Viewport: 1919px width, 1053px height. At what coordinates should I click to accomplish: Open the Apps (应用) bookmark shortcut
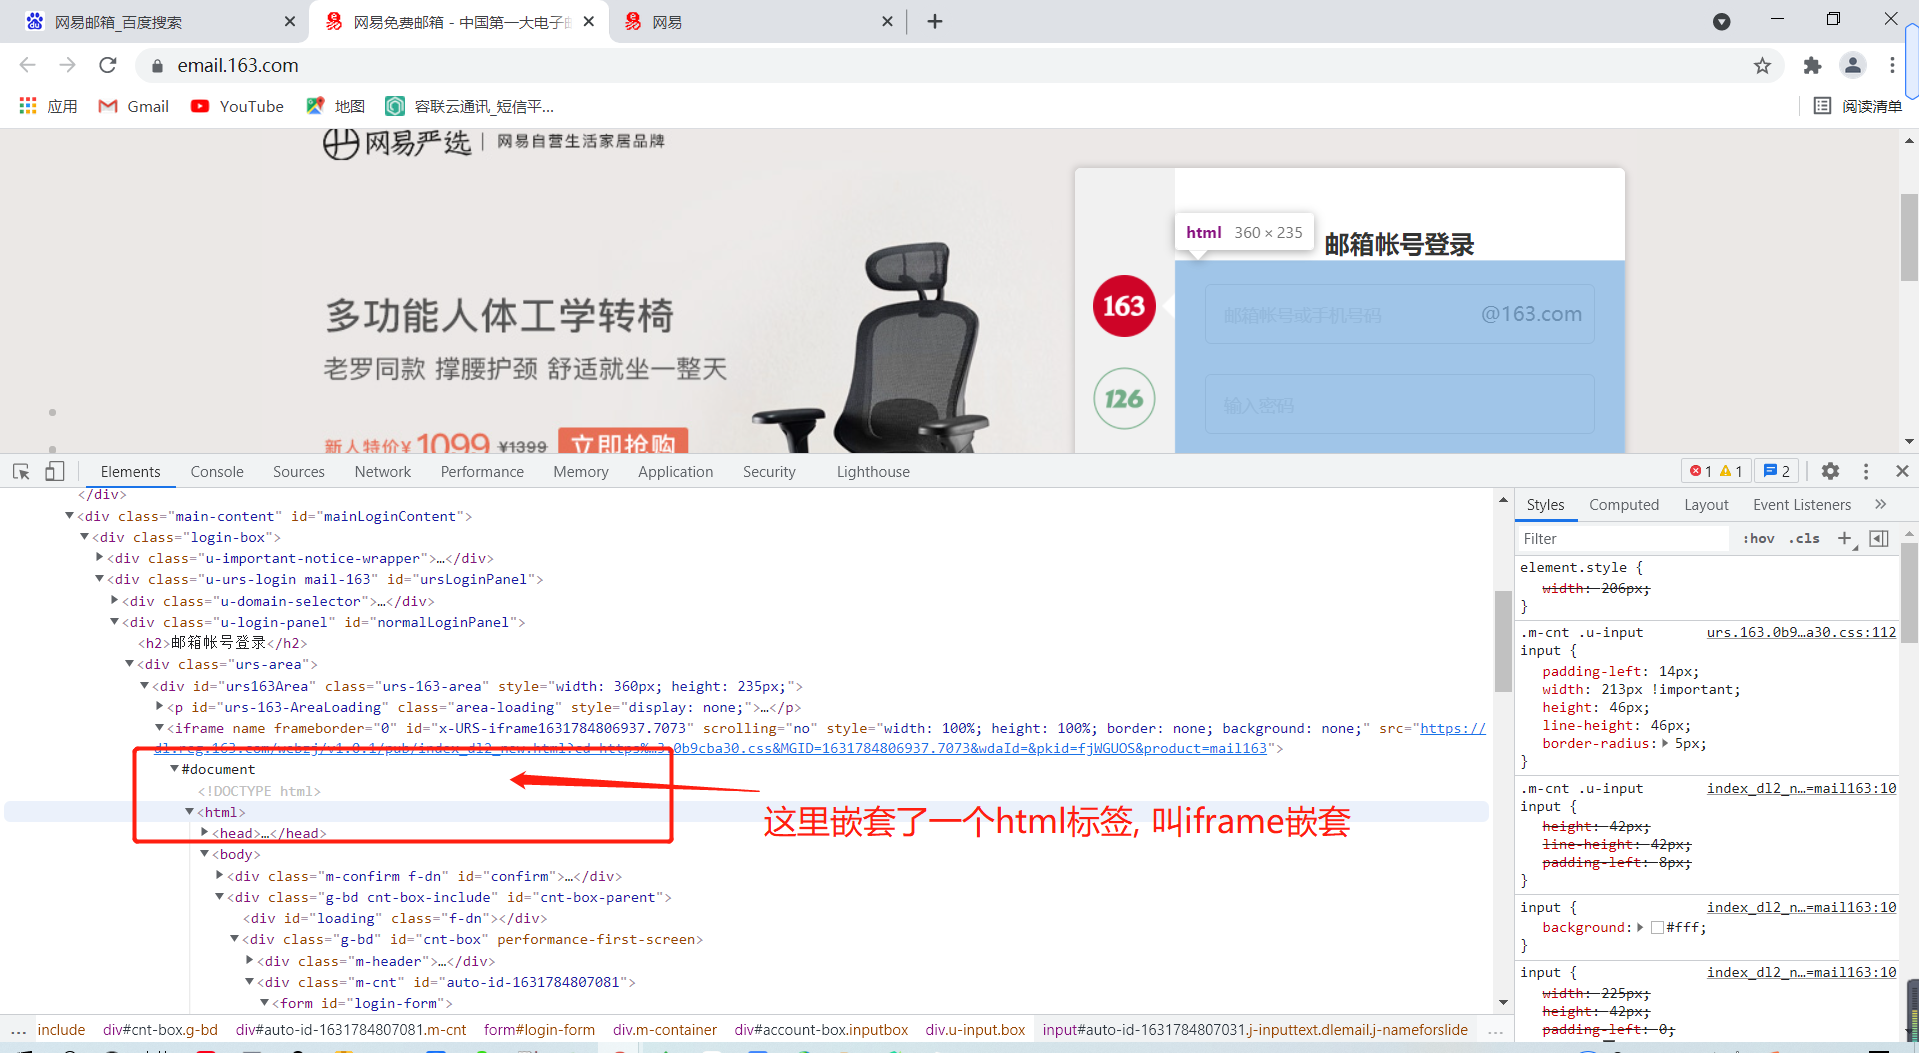pyautogui.click(x=48, y=106)
